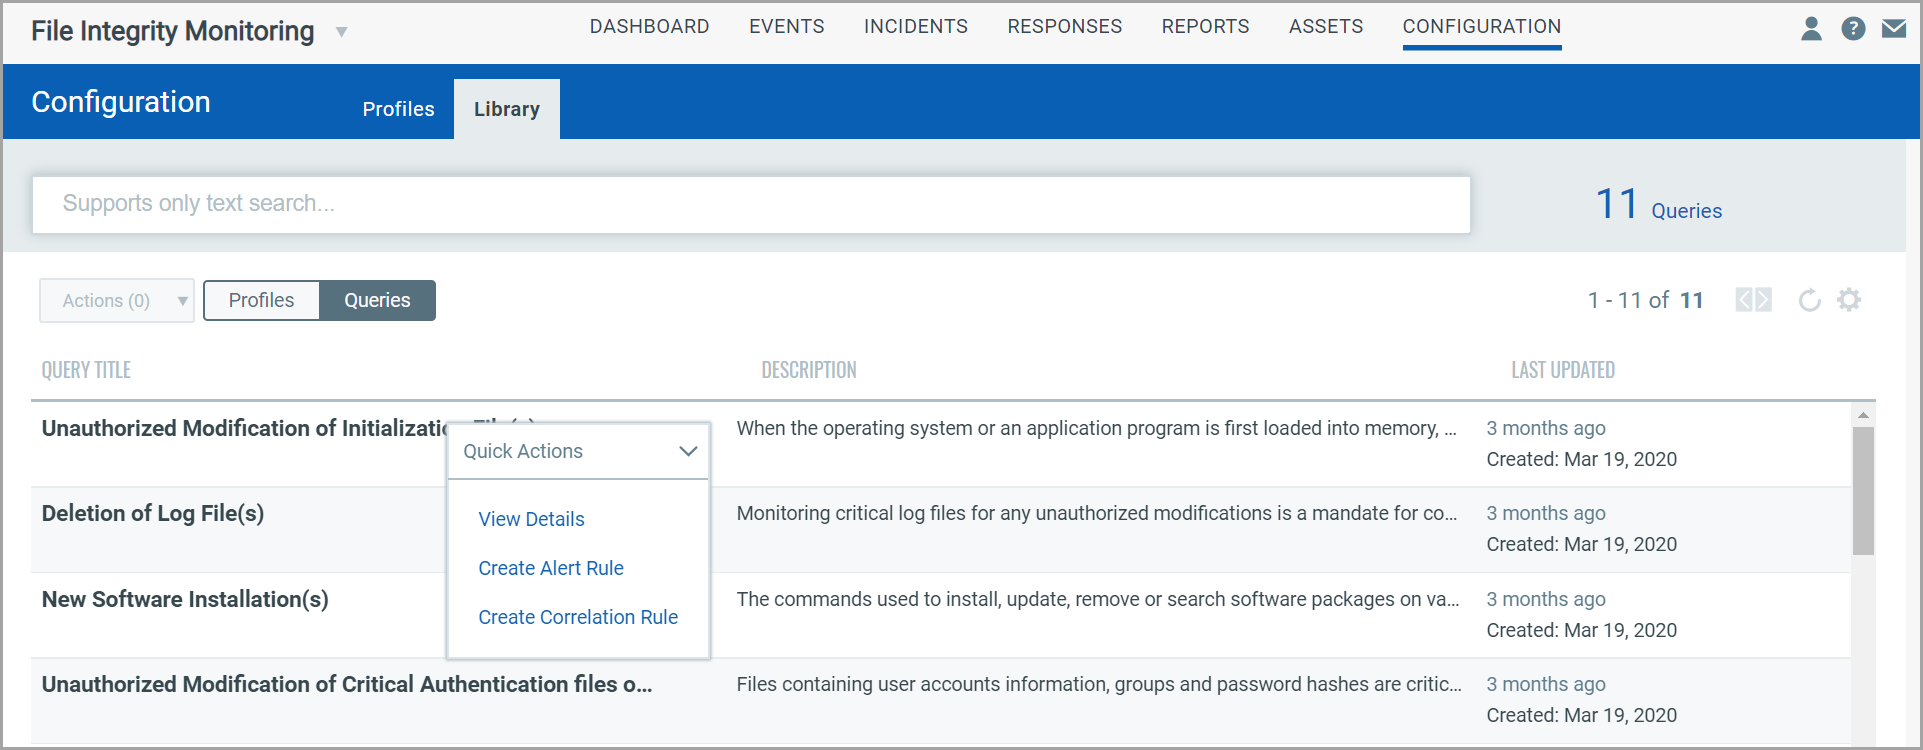
Task: Open the Dashboard menu
Action: (x=649, y=27)
